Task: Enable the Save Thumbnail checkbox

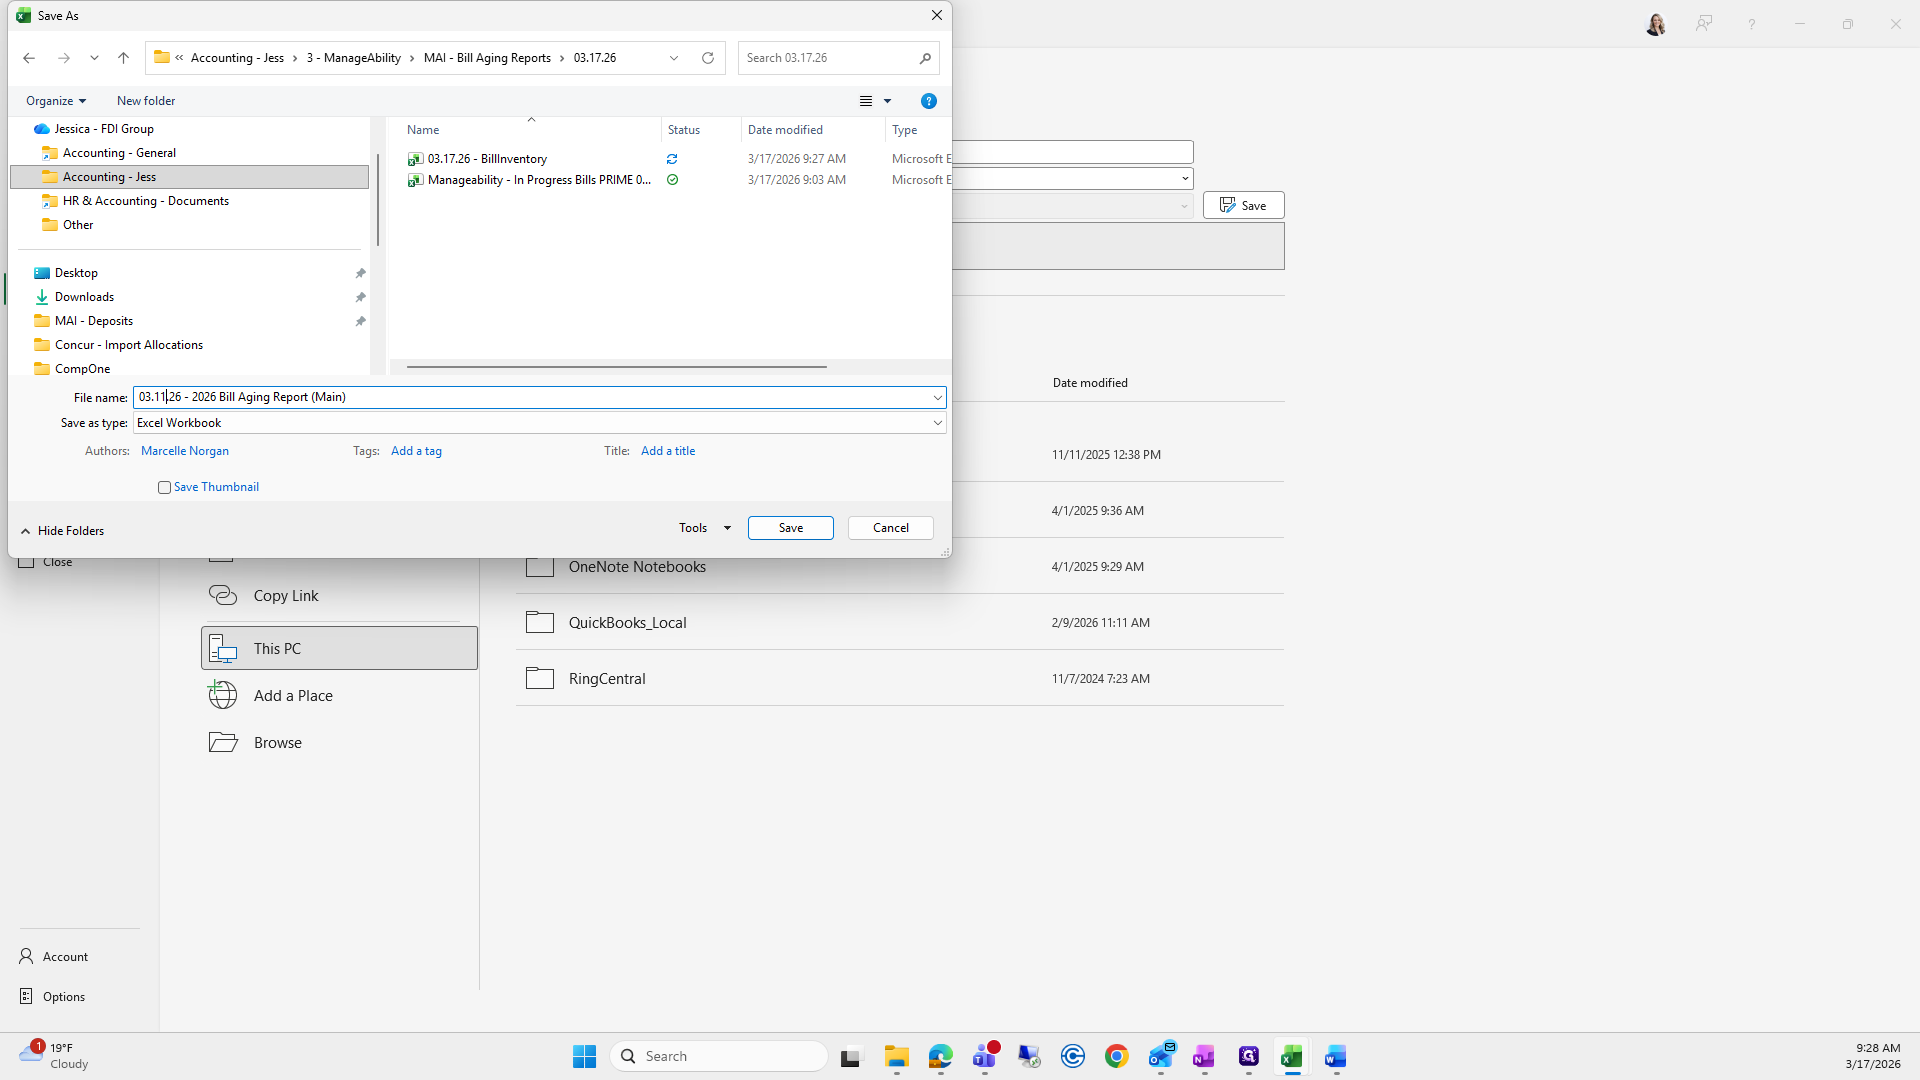Action: (164, 487)
